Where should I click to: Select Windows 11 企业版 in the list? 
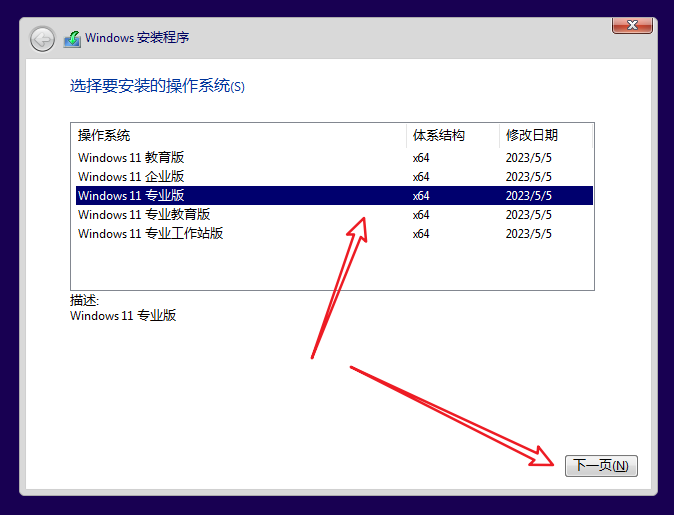334,177
